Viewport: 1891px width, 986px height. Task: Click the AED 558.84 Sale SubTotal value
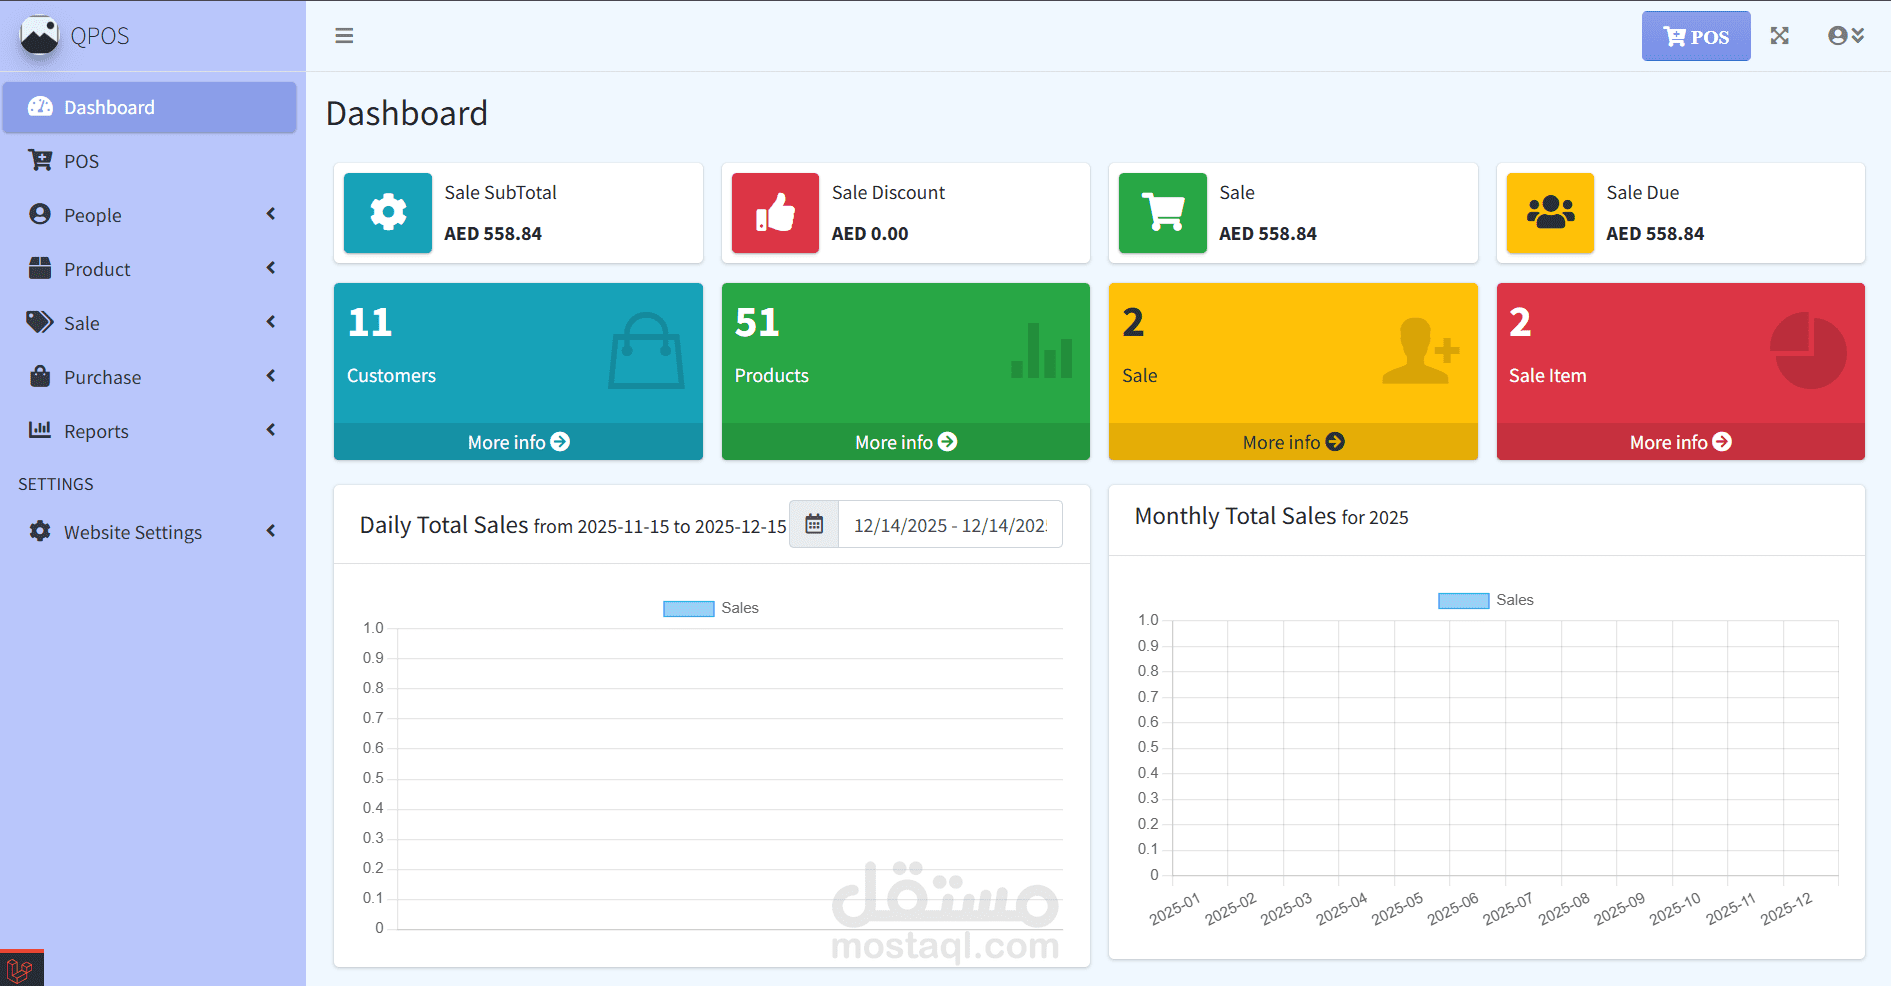pyautogui.click(x=493, y=234)
